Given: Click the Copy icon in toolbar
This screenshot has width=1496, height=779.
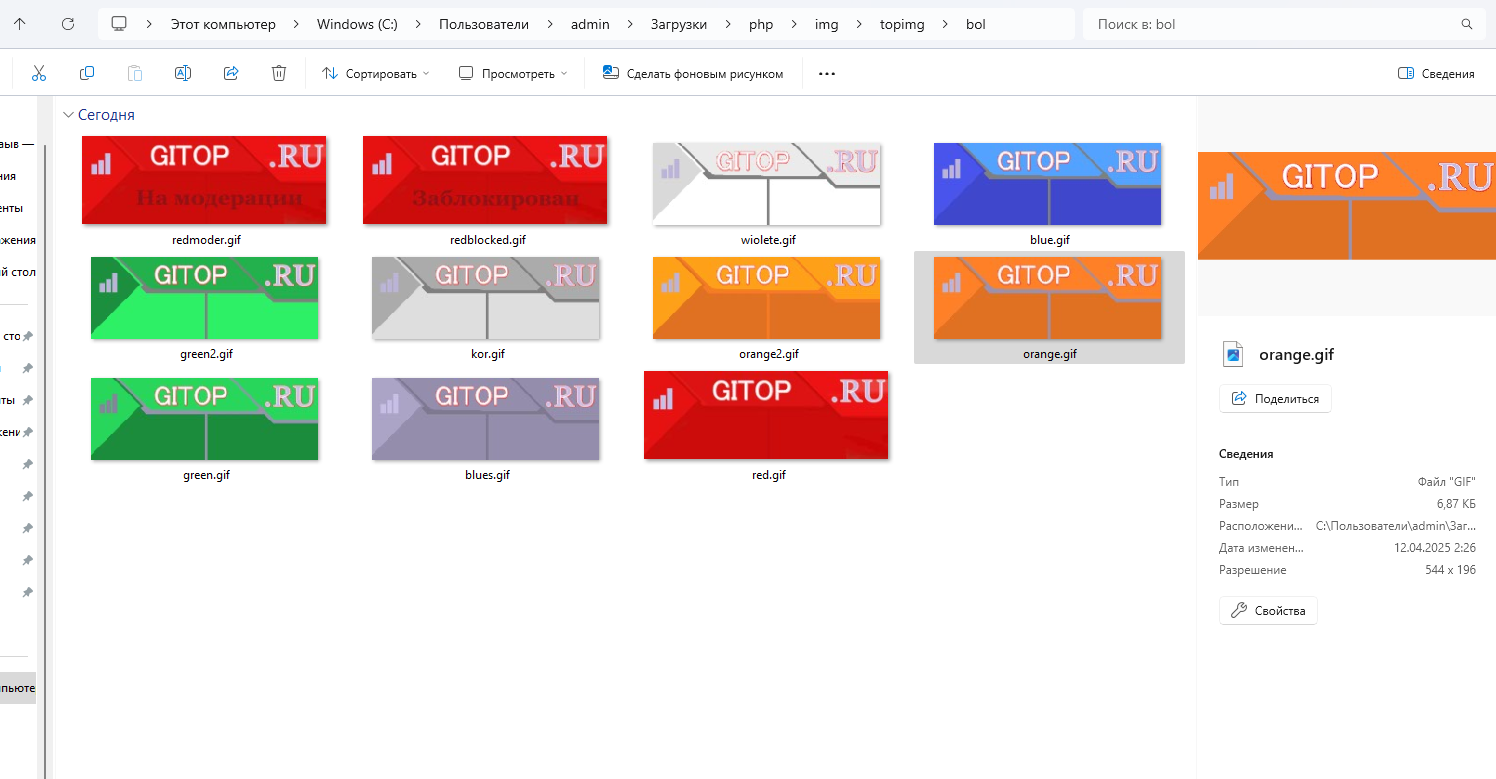Looking at the screenshot, I should point(87,73).
